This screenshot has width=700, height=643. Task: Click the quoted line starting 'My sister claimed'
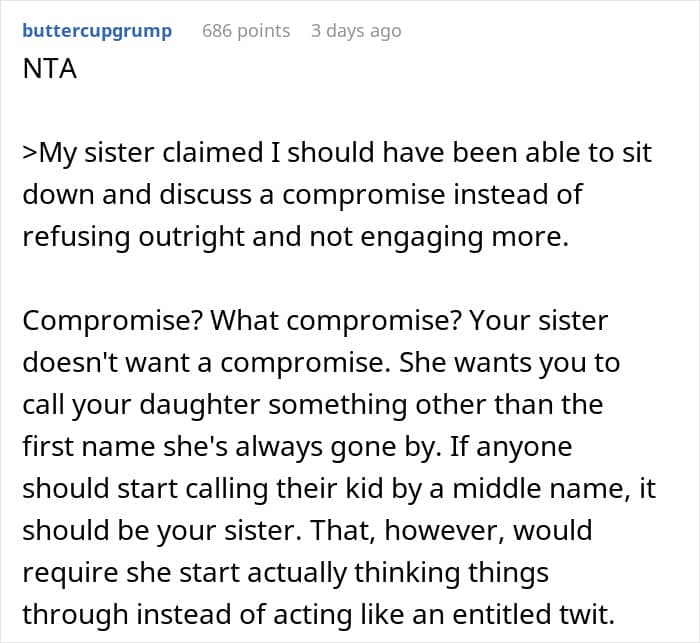337,153
